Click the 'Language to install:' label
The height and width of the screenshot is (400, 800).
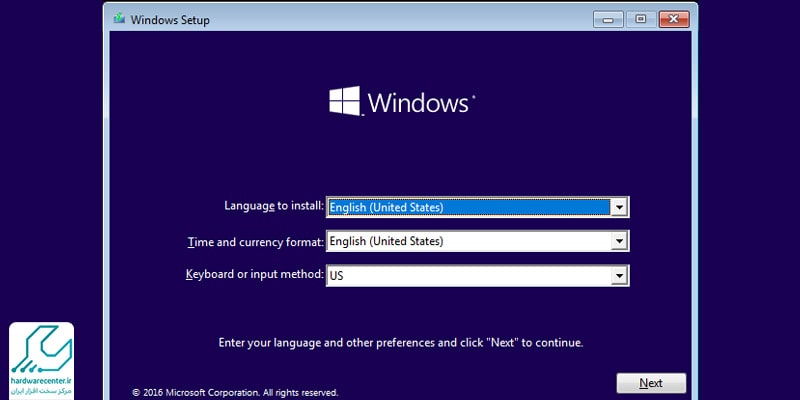(274, 206)
